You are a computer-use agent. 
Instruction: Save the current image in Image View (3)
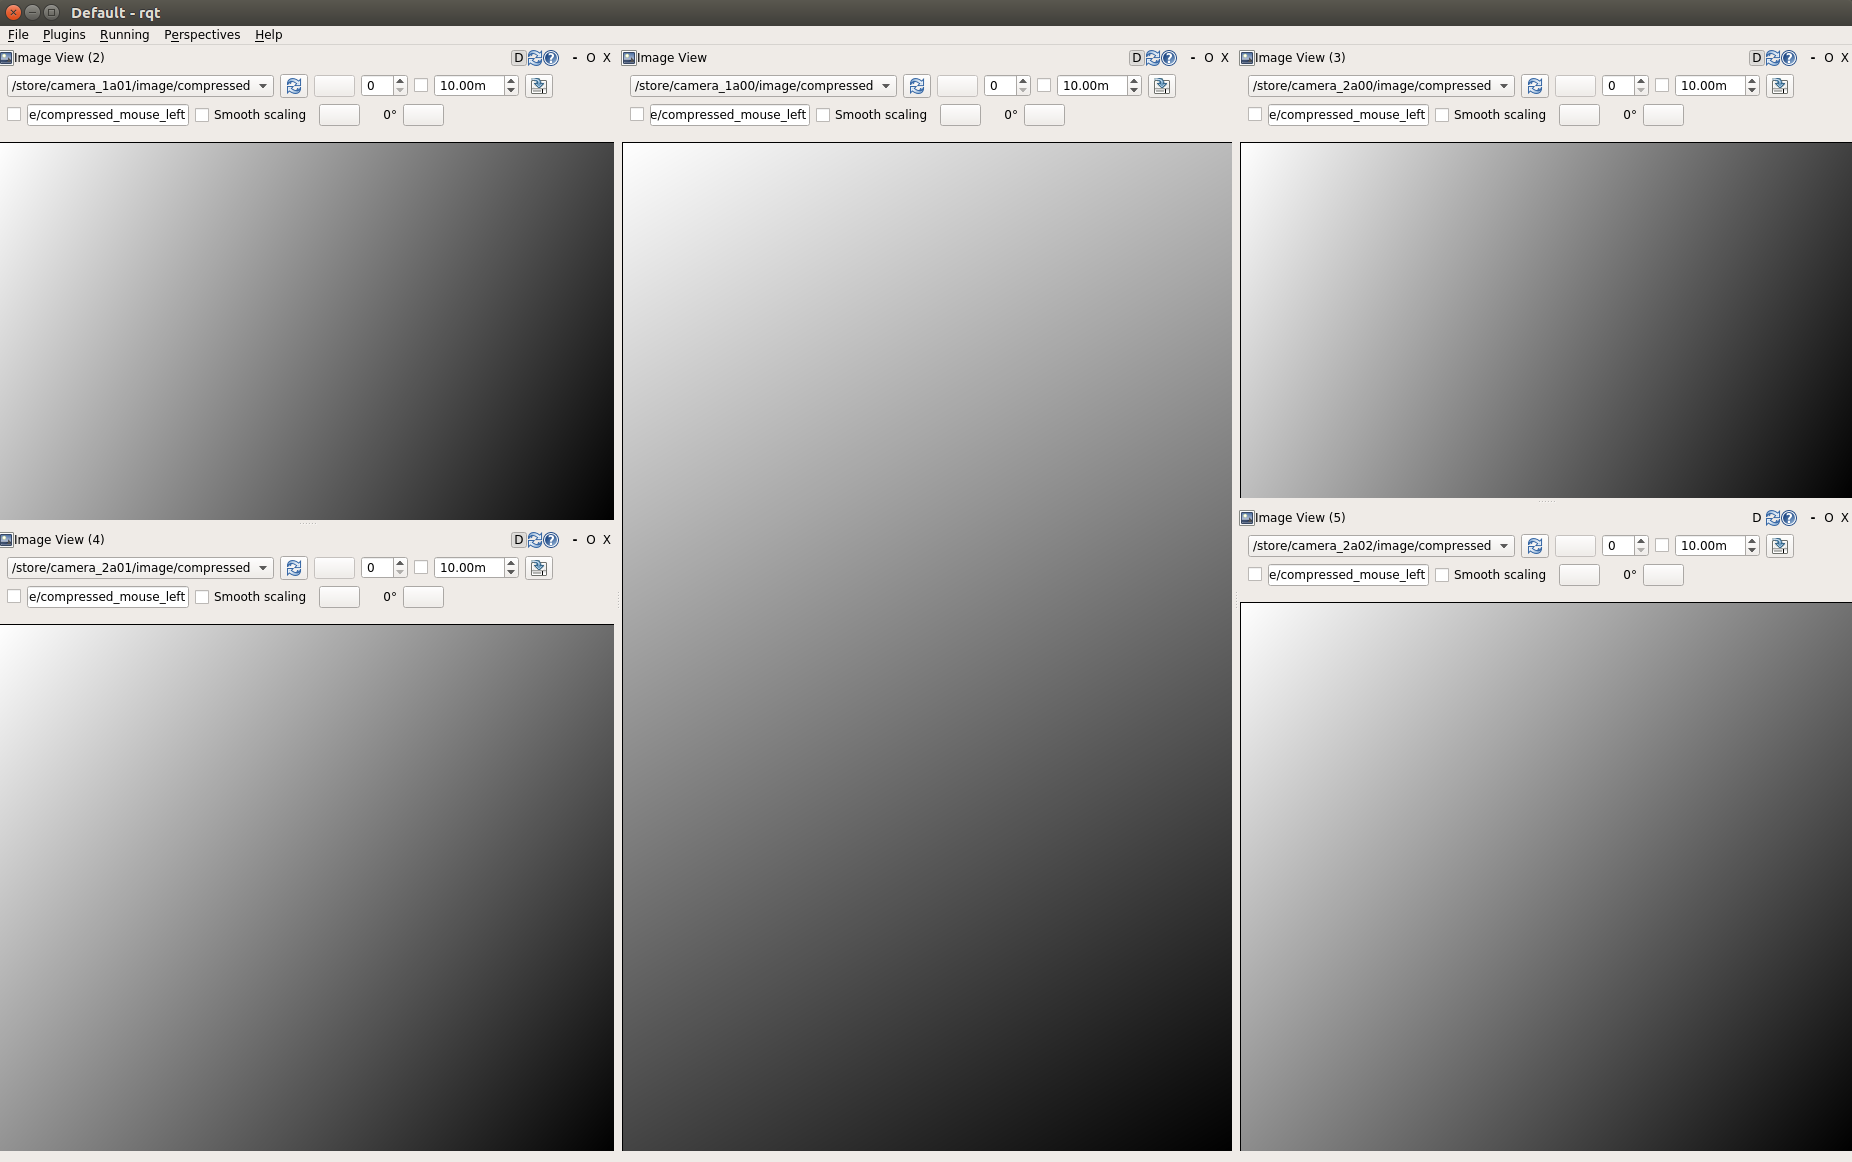click(1780, 86)
